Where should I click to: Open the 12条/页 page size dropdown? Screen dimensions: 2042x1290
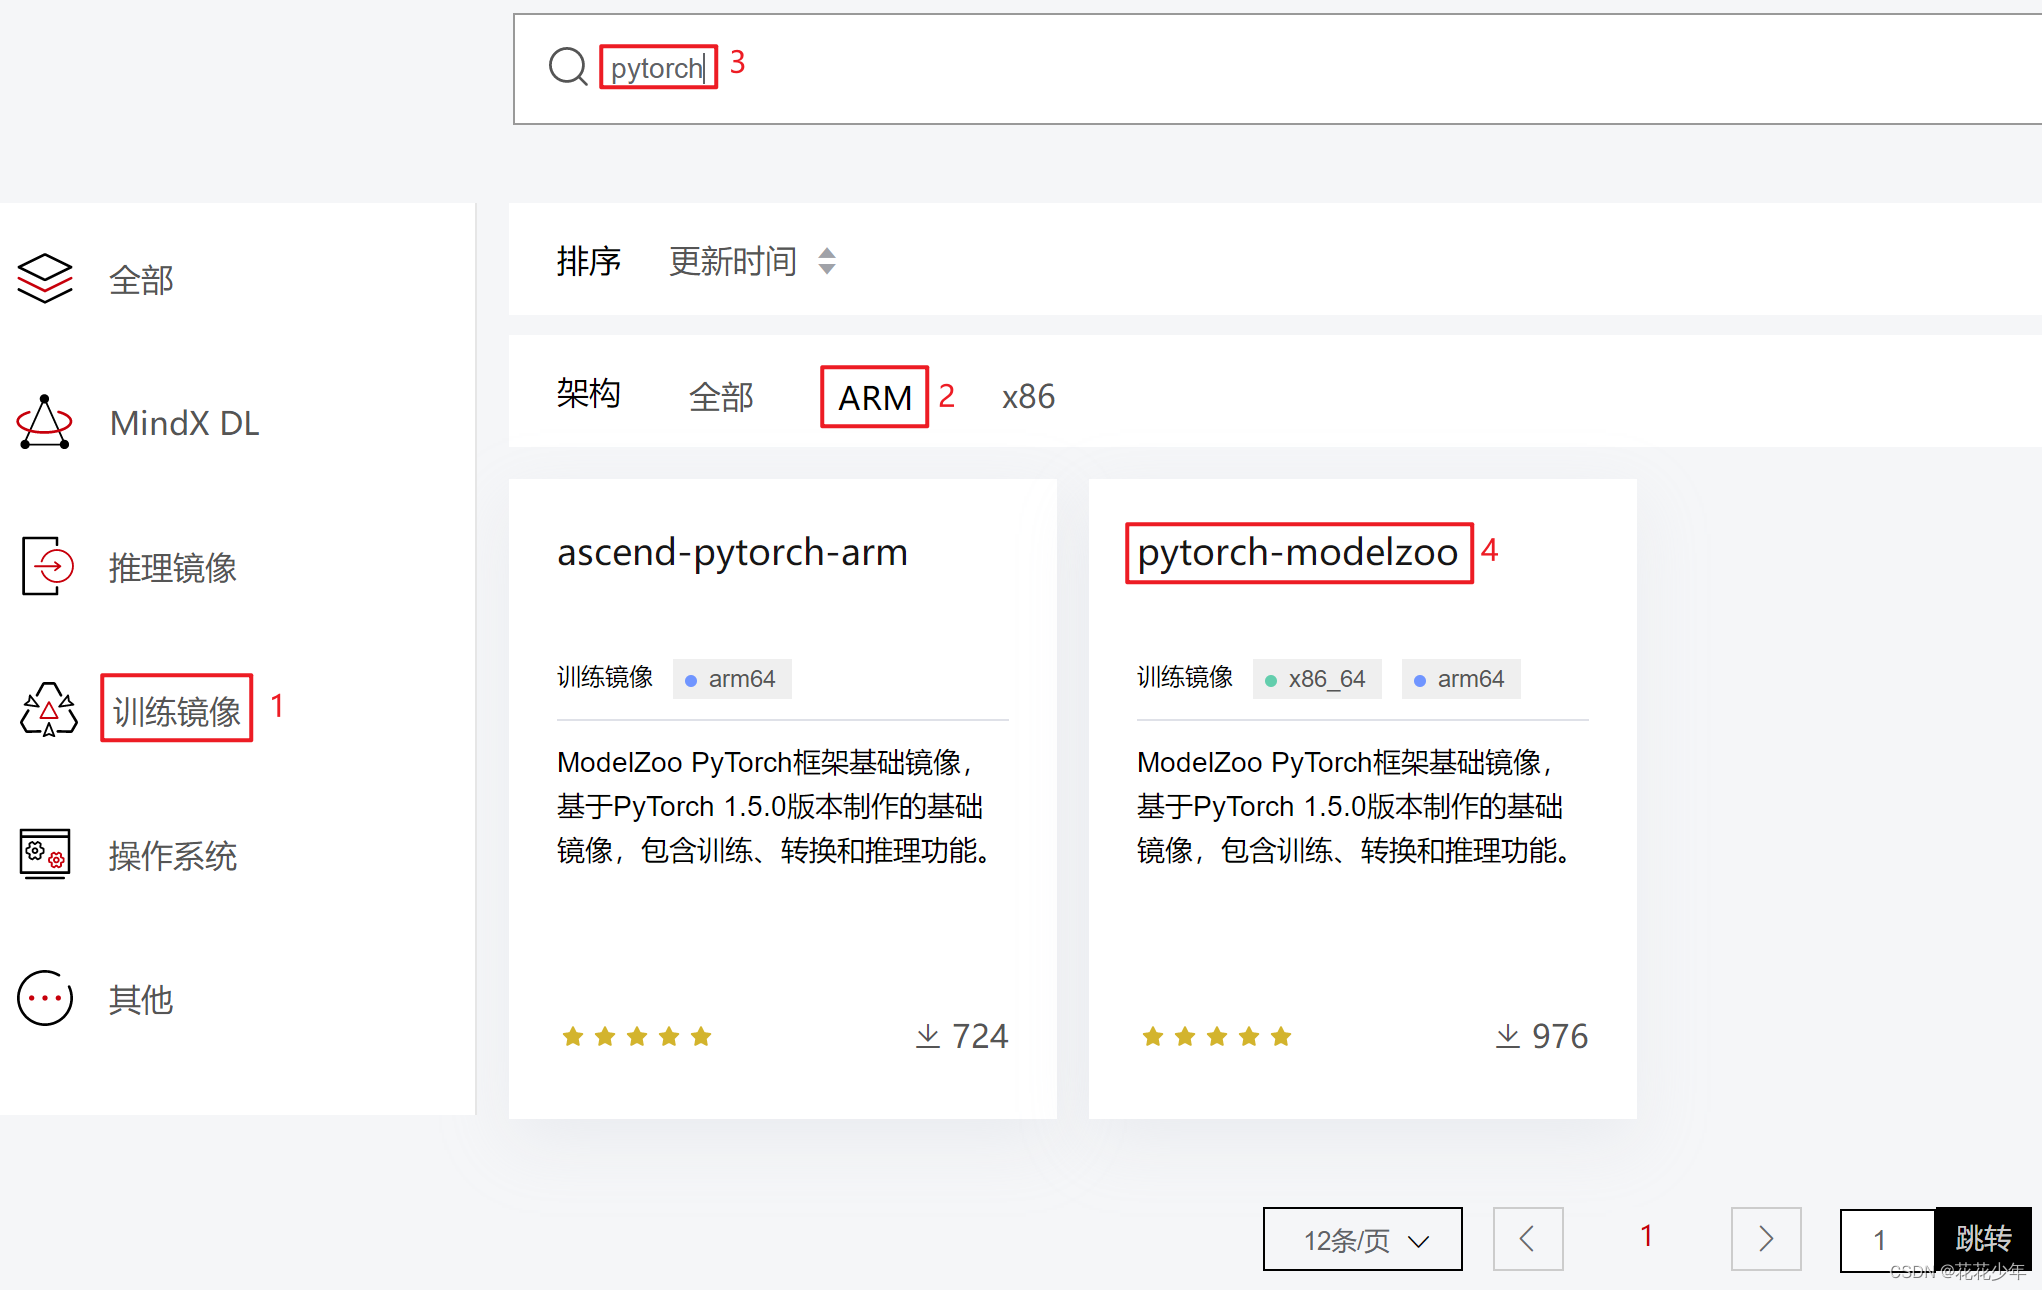1362,1240
